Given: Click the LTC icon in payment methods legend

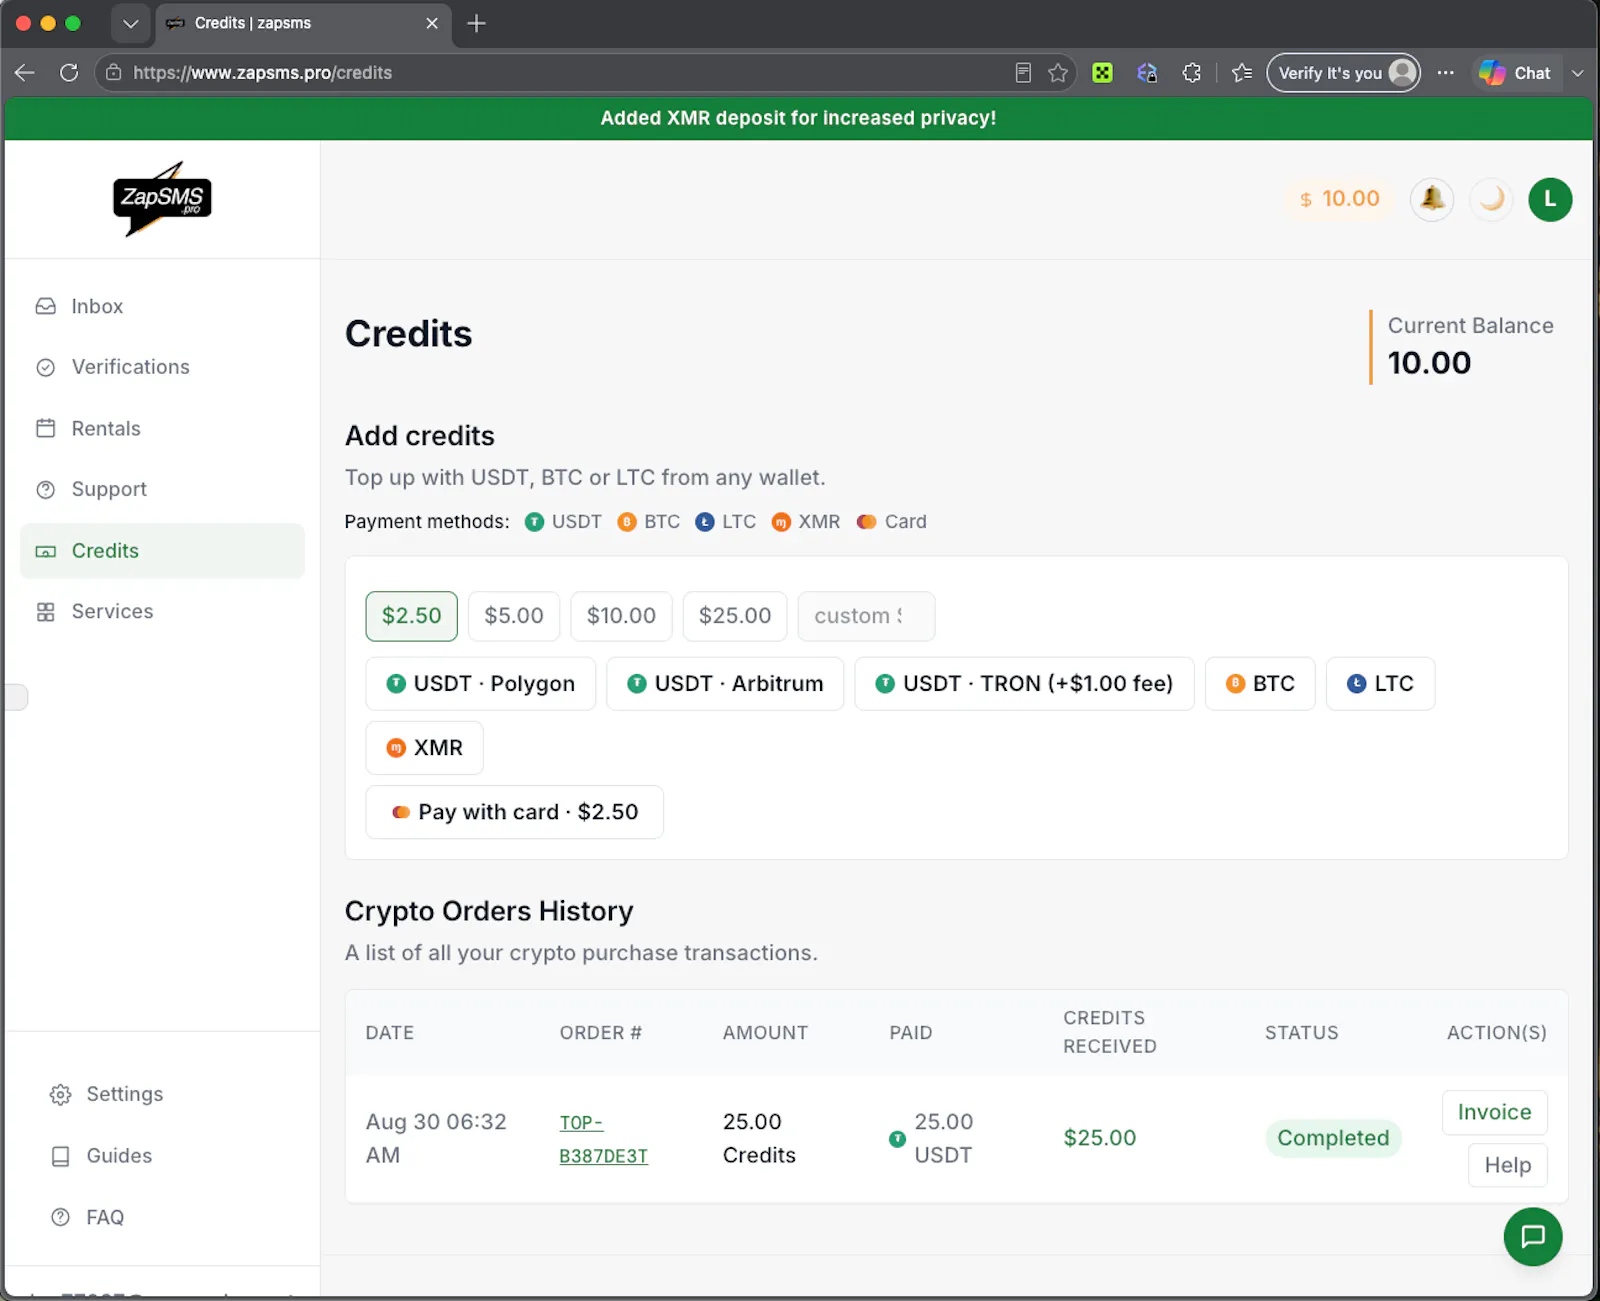Looking at the screenshot, I should [705, 522].
